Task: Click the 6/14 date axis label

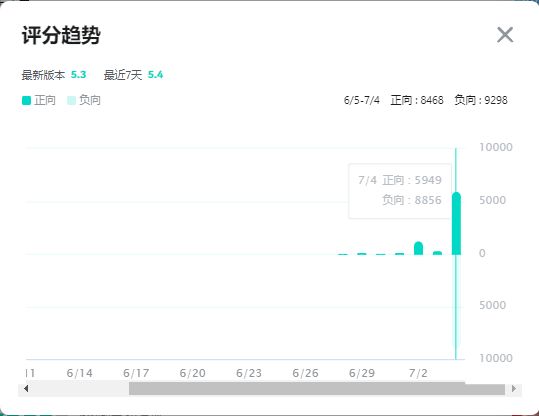Action: point(79,373)
